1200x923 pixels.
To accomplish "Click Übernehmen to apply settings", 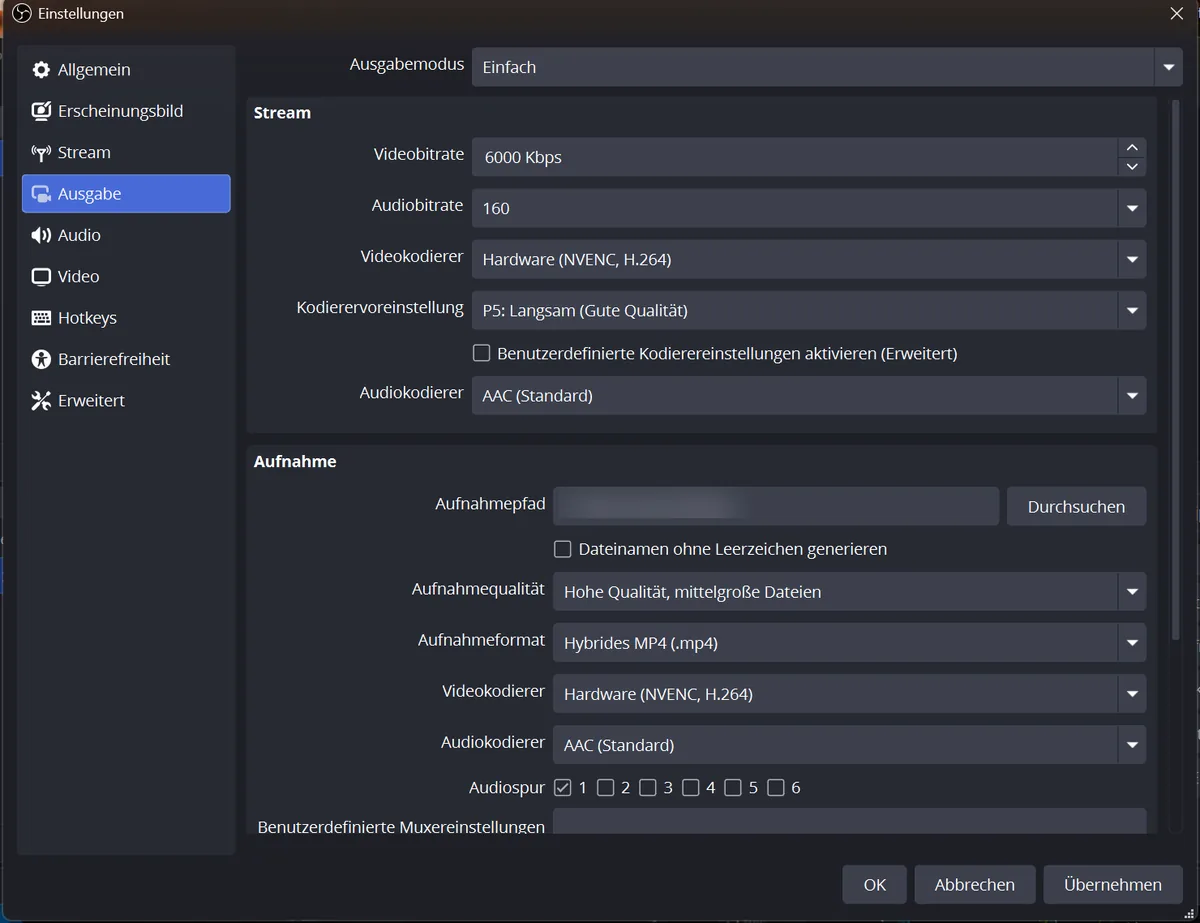I will click(x=1113, y=885).
